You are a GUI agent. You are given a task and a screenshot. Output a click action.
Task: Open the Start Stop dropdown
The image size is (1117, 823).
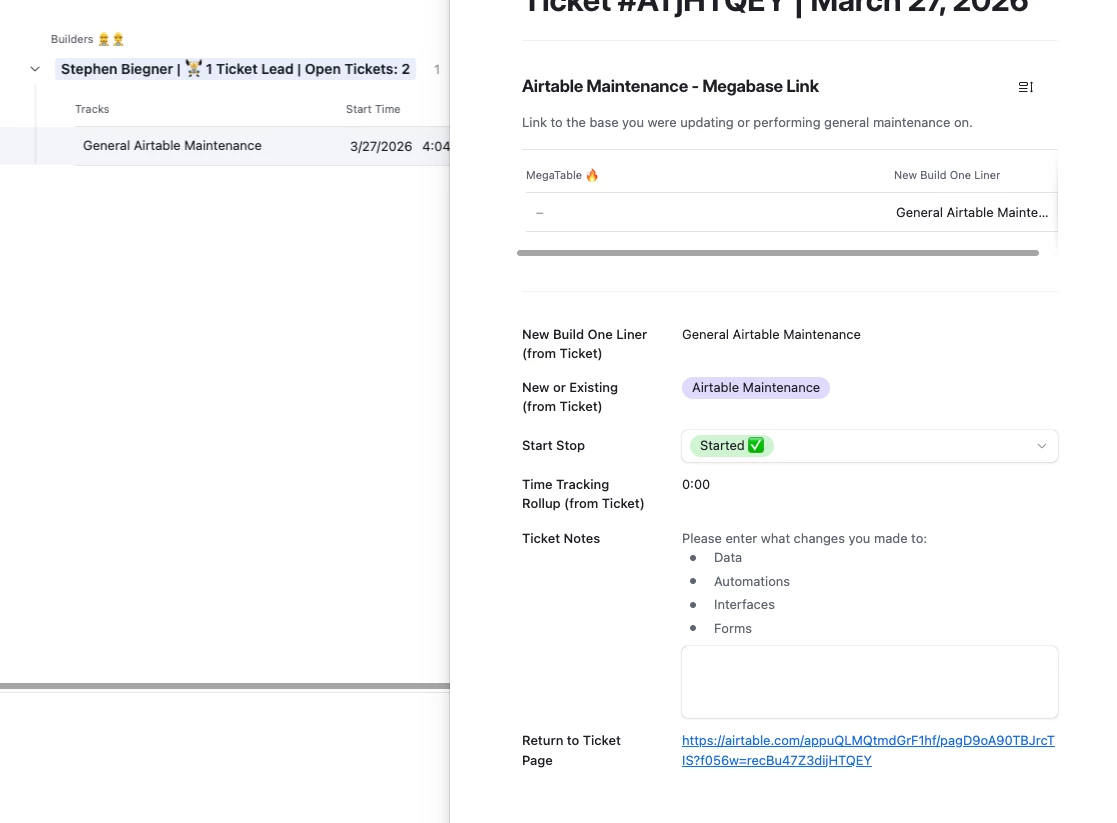(x=870, y=446)
